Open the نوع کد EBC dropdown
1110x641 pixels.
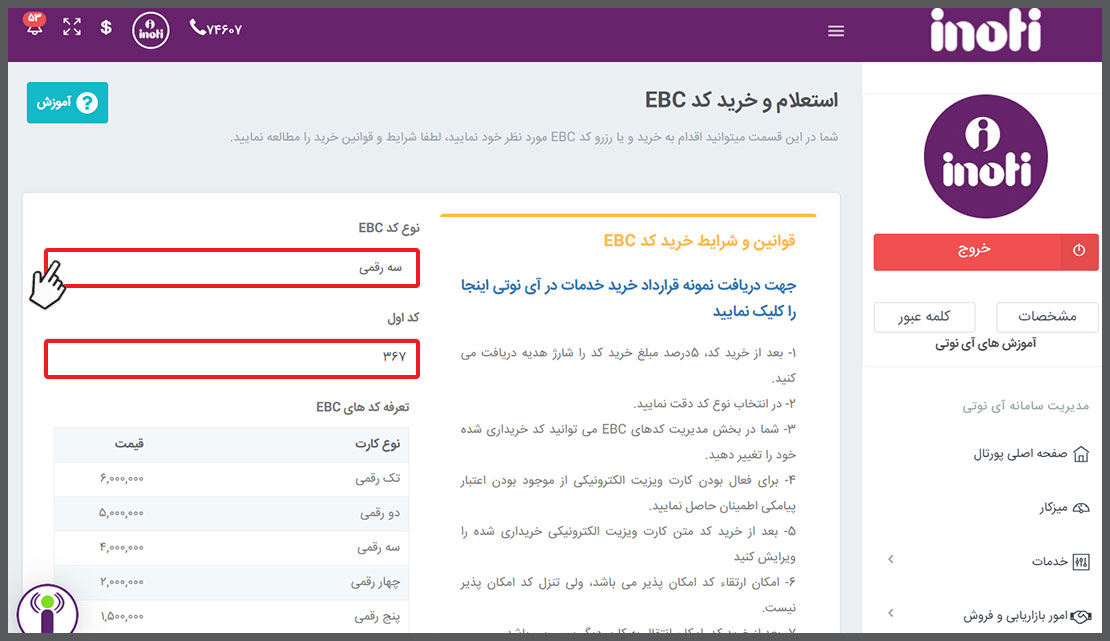pyautogui.click(x=232, y=268)
